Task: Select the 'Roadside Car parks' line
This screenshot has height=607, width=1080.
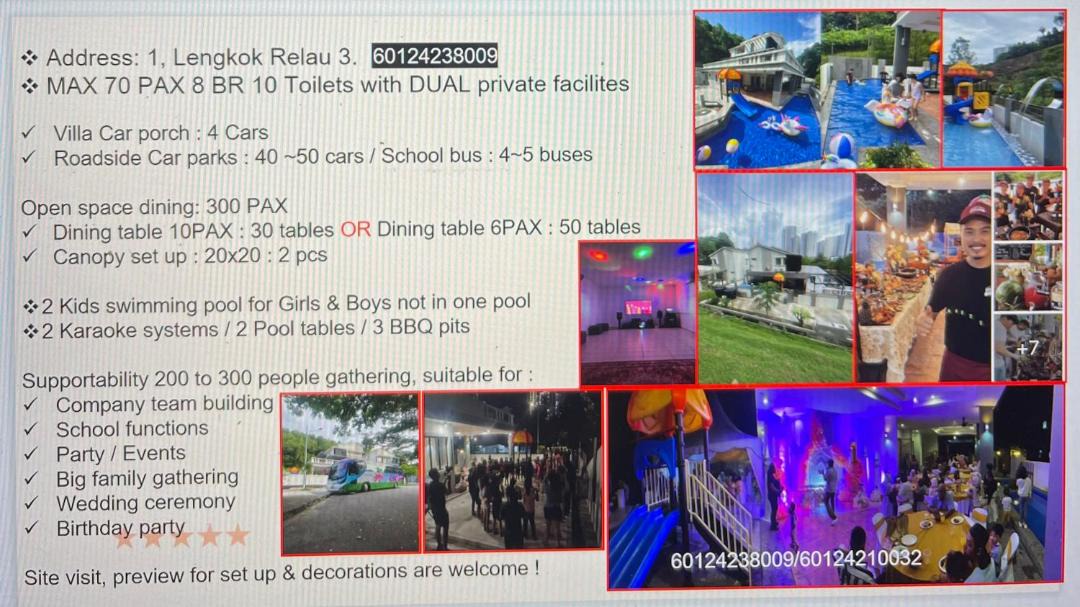Action: pyautogui.click(x=322, y=156)
